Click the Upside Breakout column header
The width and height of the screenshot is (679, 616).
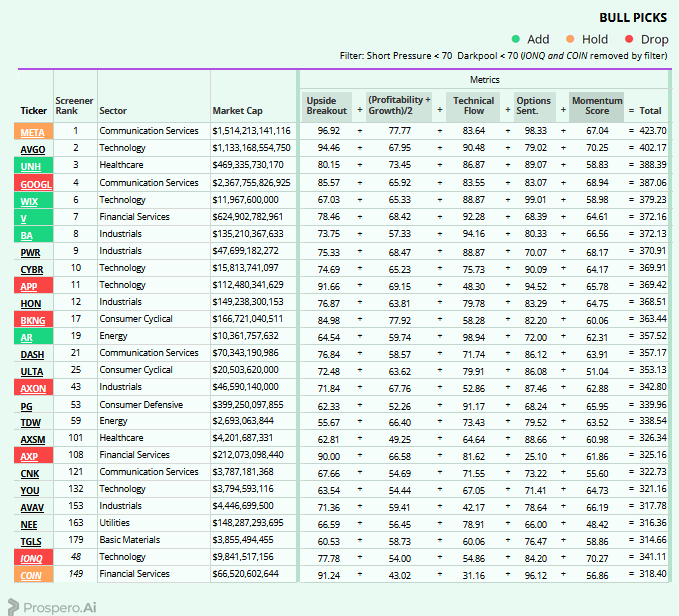tap(327, 106)
